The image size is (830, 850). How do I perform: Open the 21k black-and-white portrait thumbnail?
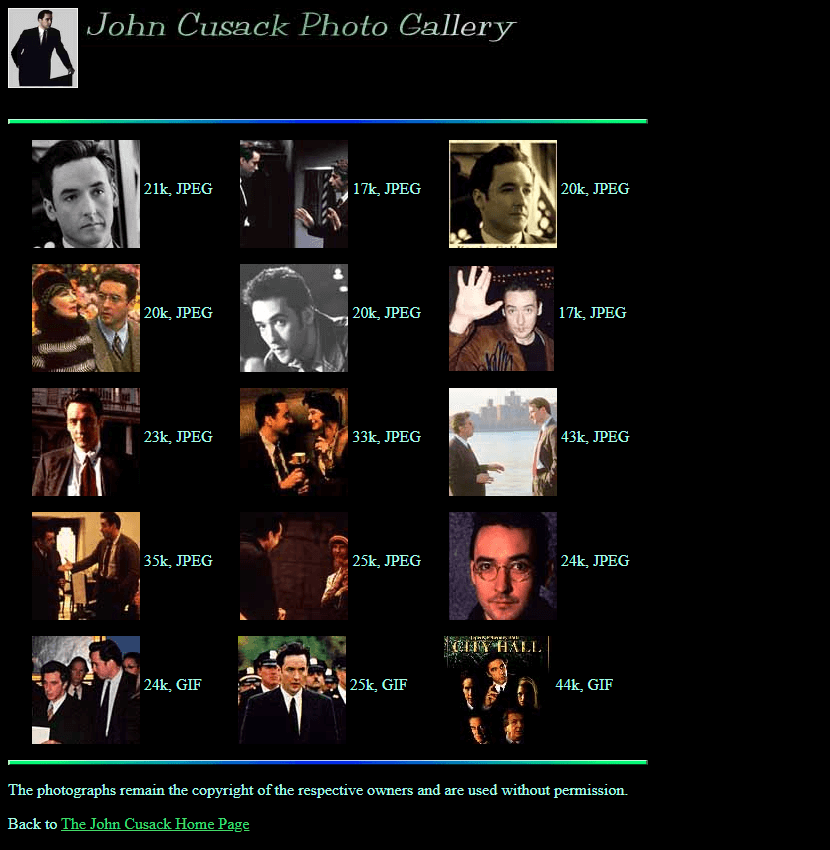pyautogui.click(x=86, y=194)
